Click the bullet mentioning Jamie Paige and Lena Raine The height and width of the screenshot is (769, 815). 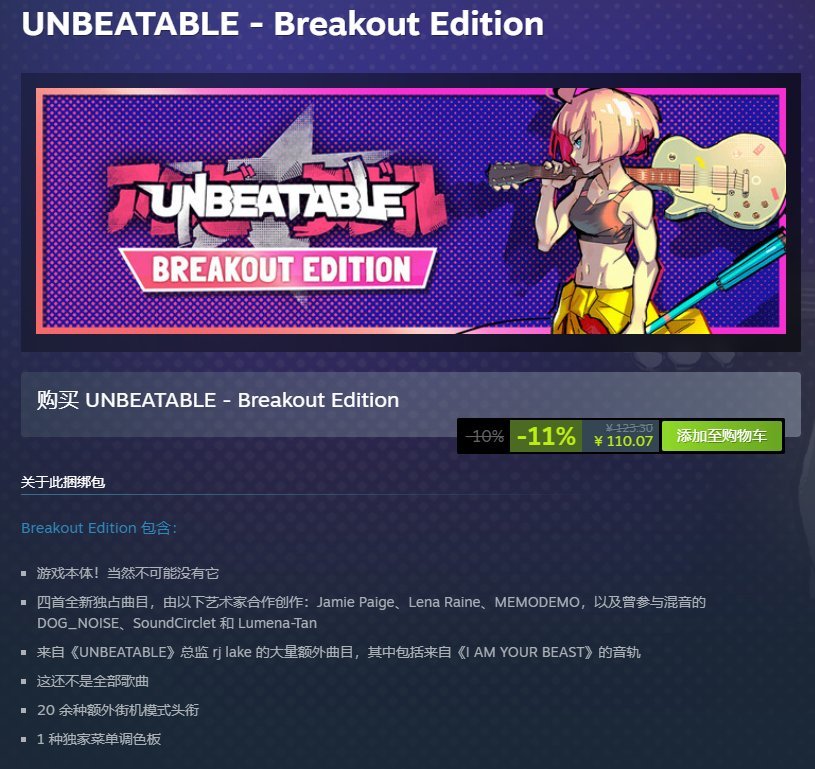coord(371,612)
